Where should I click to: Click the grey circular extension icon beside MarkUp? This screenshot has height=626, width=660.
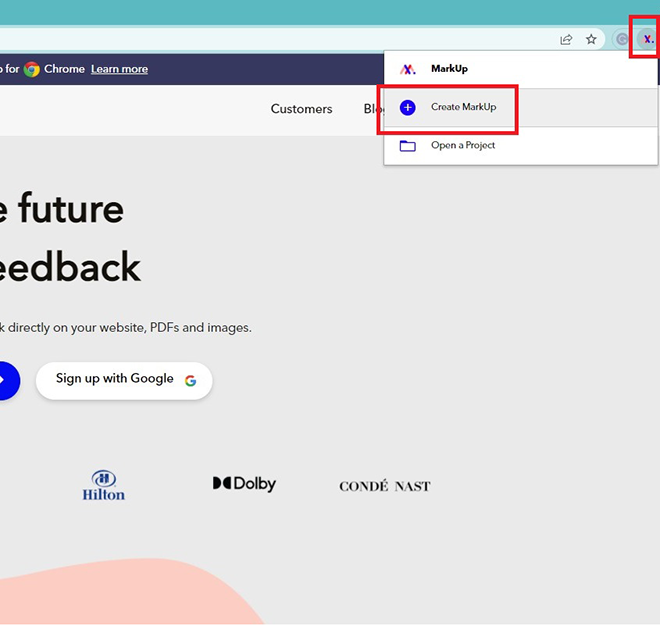coord(622,40)
